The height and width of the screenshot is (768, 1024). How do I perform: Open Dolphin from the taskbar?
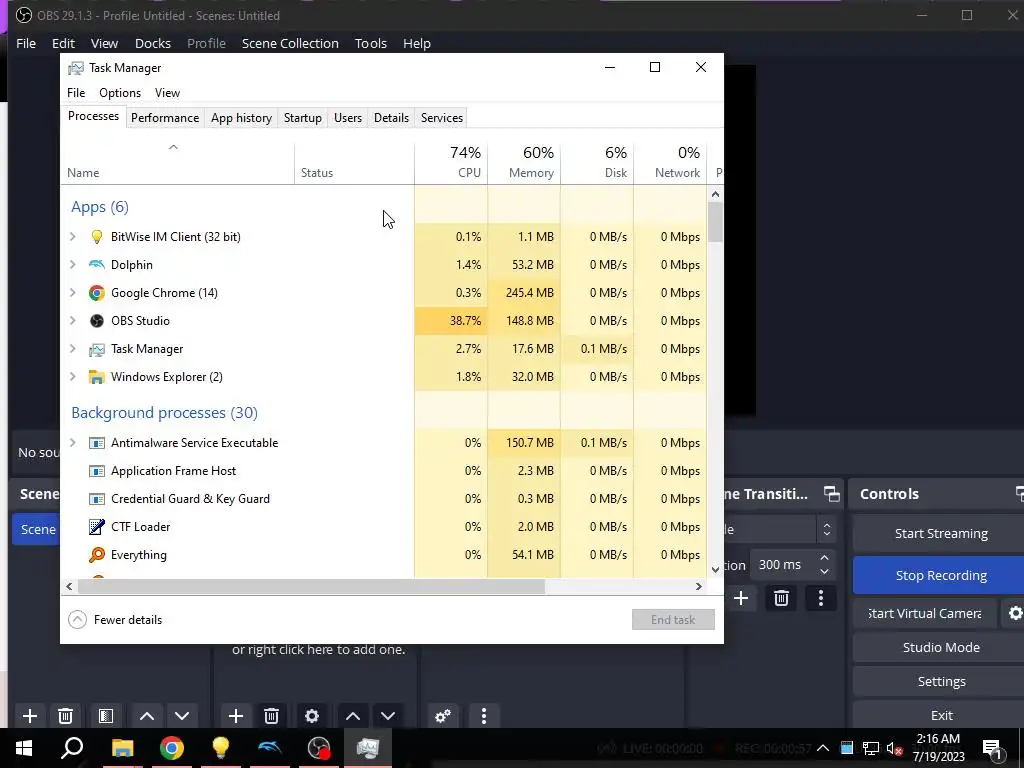(x=270, y=748)
